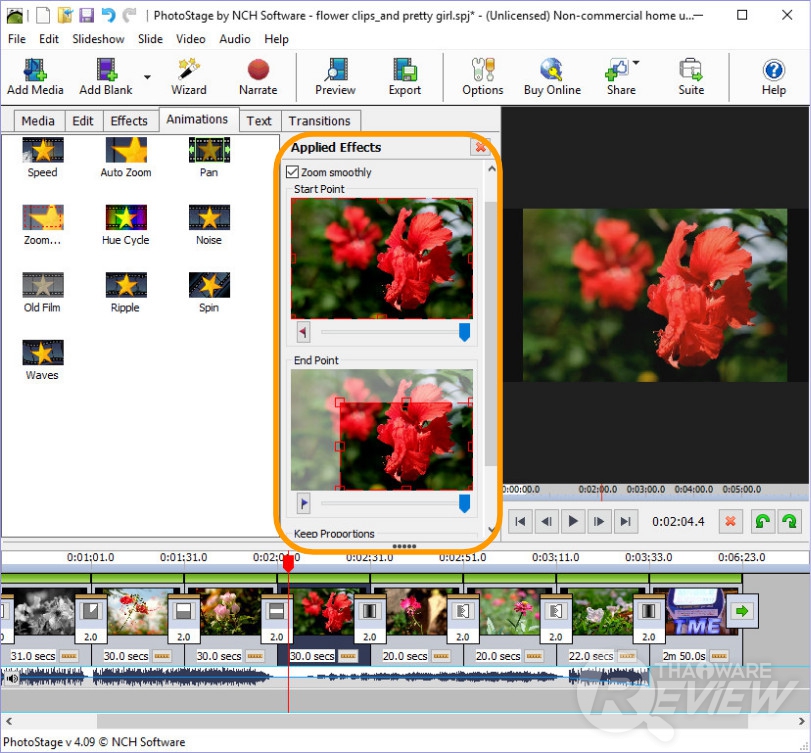The height and width of the screenshot is (753, 811).
Task: Click the Export toolbar icon
Action: pyautogui.click(x=404, y=75)
